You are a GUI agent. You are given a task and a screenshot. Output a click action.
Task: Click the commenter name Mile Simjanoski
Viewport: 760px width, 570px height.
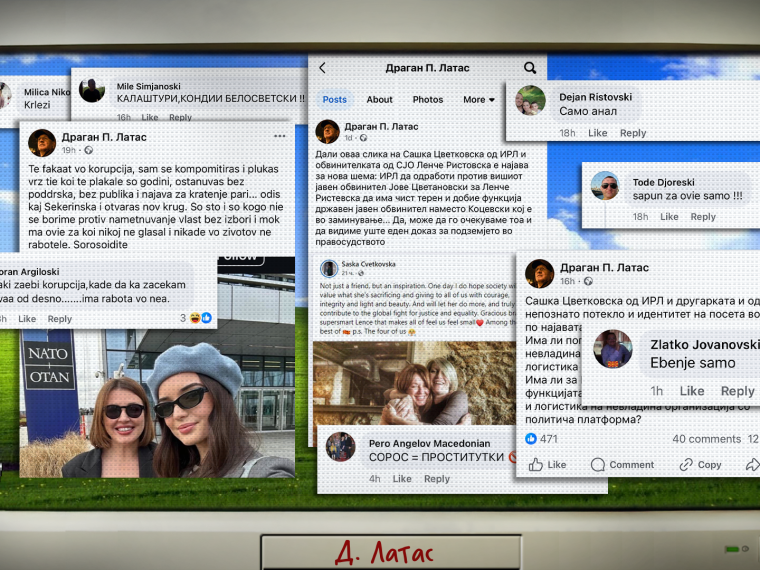coord(148,86)
